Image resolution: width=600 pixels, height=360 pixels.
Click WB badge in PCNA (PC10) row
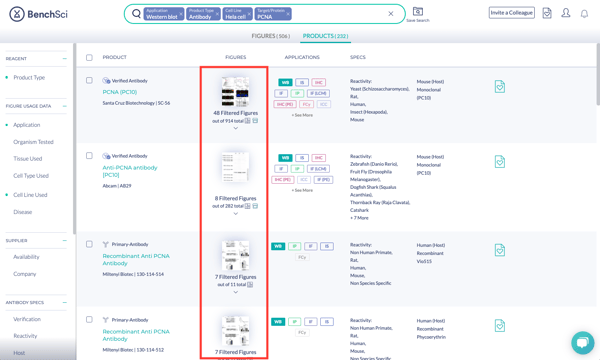[x=285, y=82]
